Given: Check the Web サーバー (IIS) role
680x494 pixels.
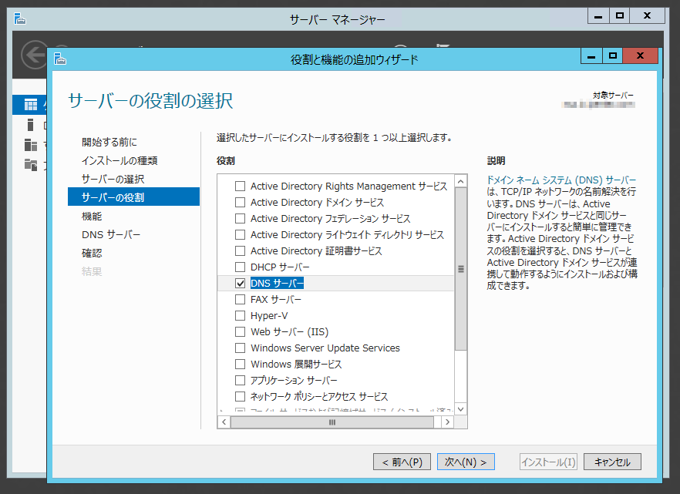Looking at the screenshot, I should (x=240, y=332).
